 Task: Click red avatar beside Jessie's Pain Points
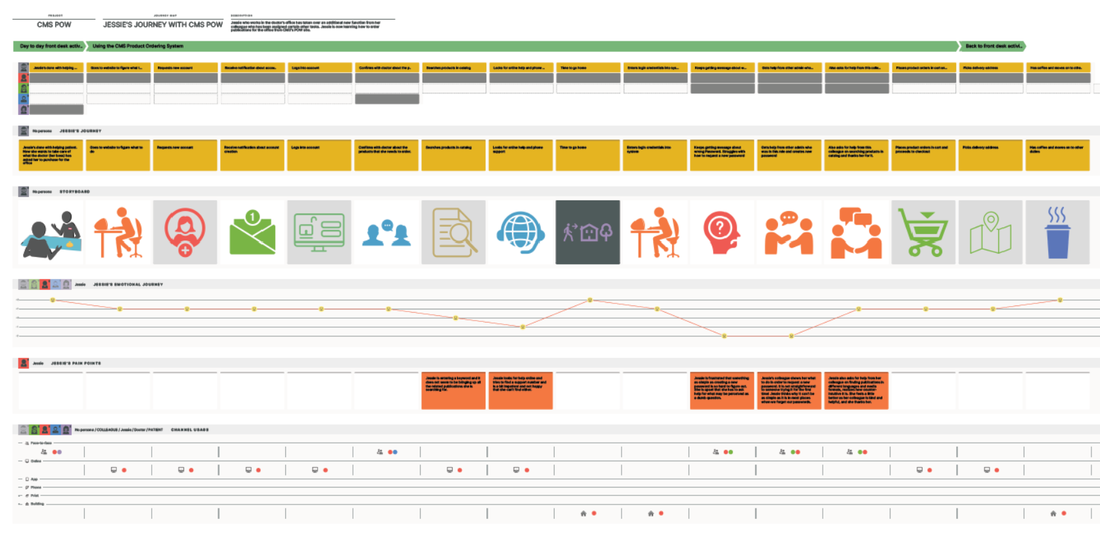click(x=24, y=363)
